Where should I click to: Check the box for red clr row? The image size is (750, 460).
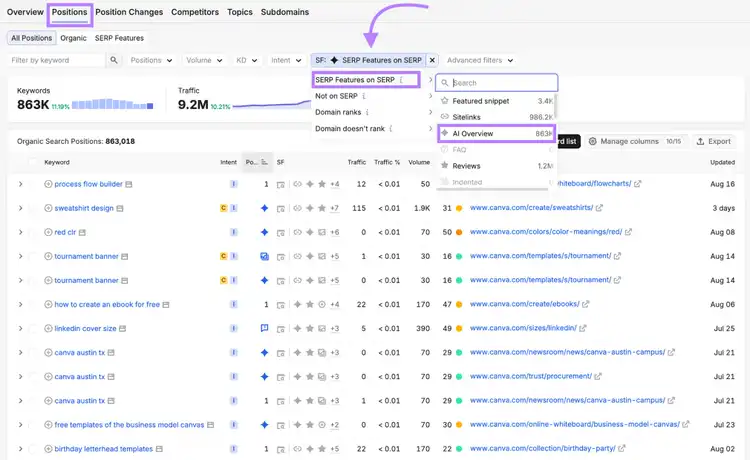(33, 232)
